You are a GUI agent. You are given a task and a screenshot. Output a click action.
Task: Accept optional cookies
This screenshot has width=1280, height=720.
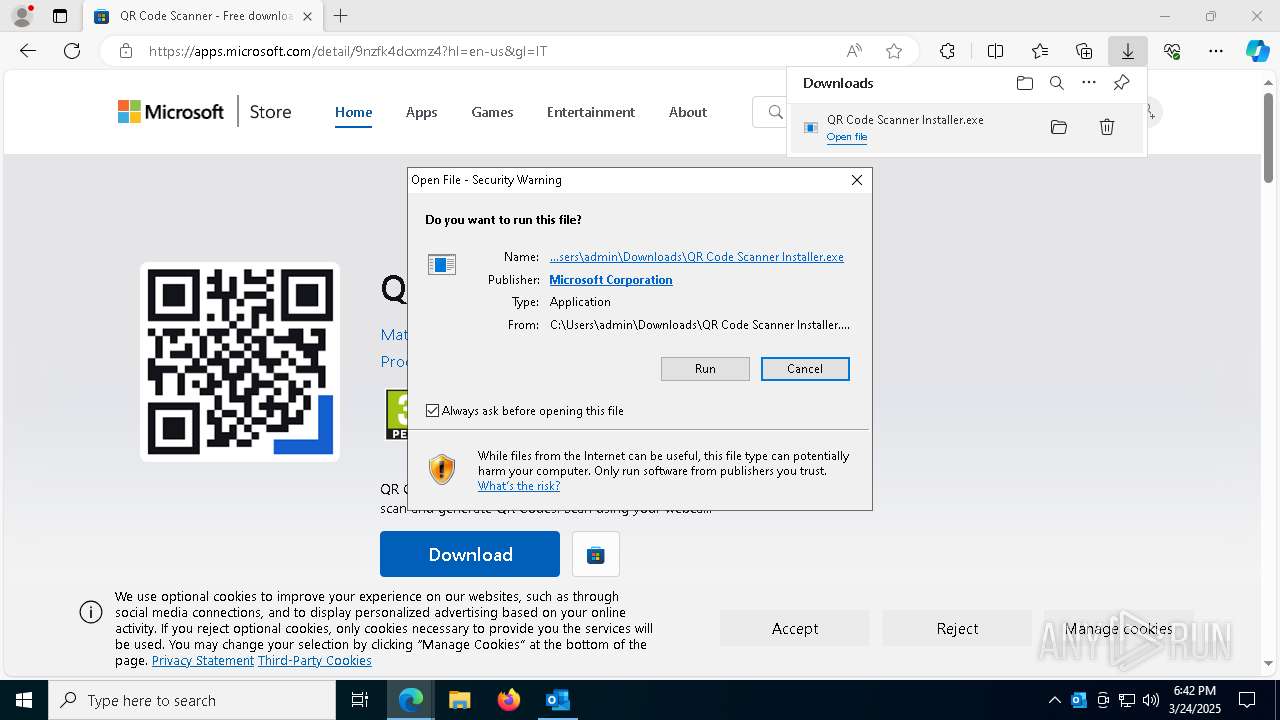coord(795,628)
